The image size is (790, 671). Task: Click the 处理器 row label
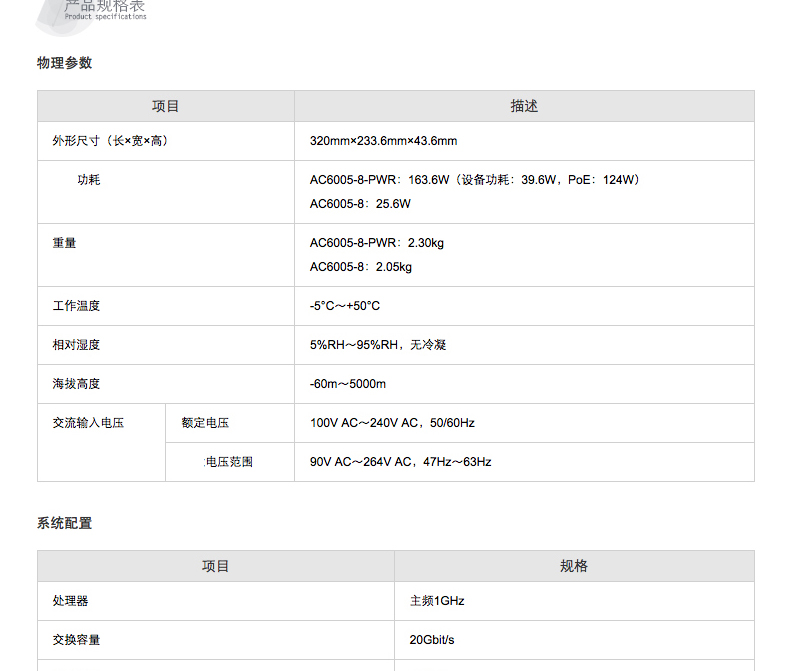tap(71, 601)
